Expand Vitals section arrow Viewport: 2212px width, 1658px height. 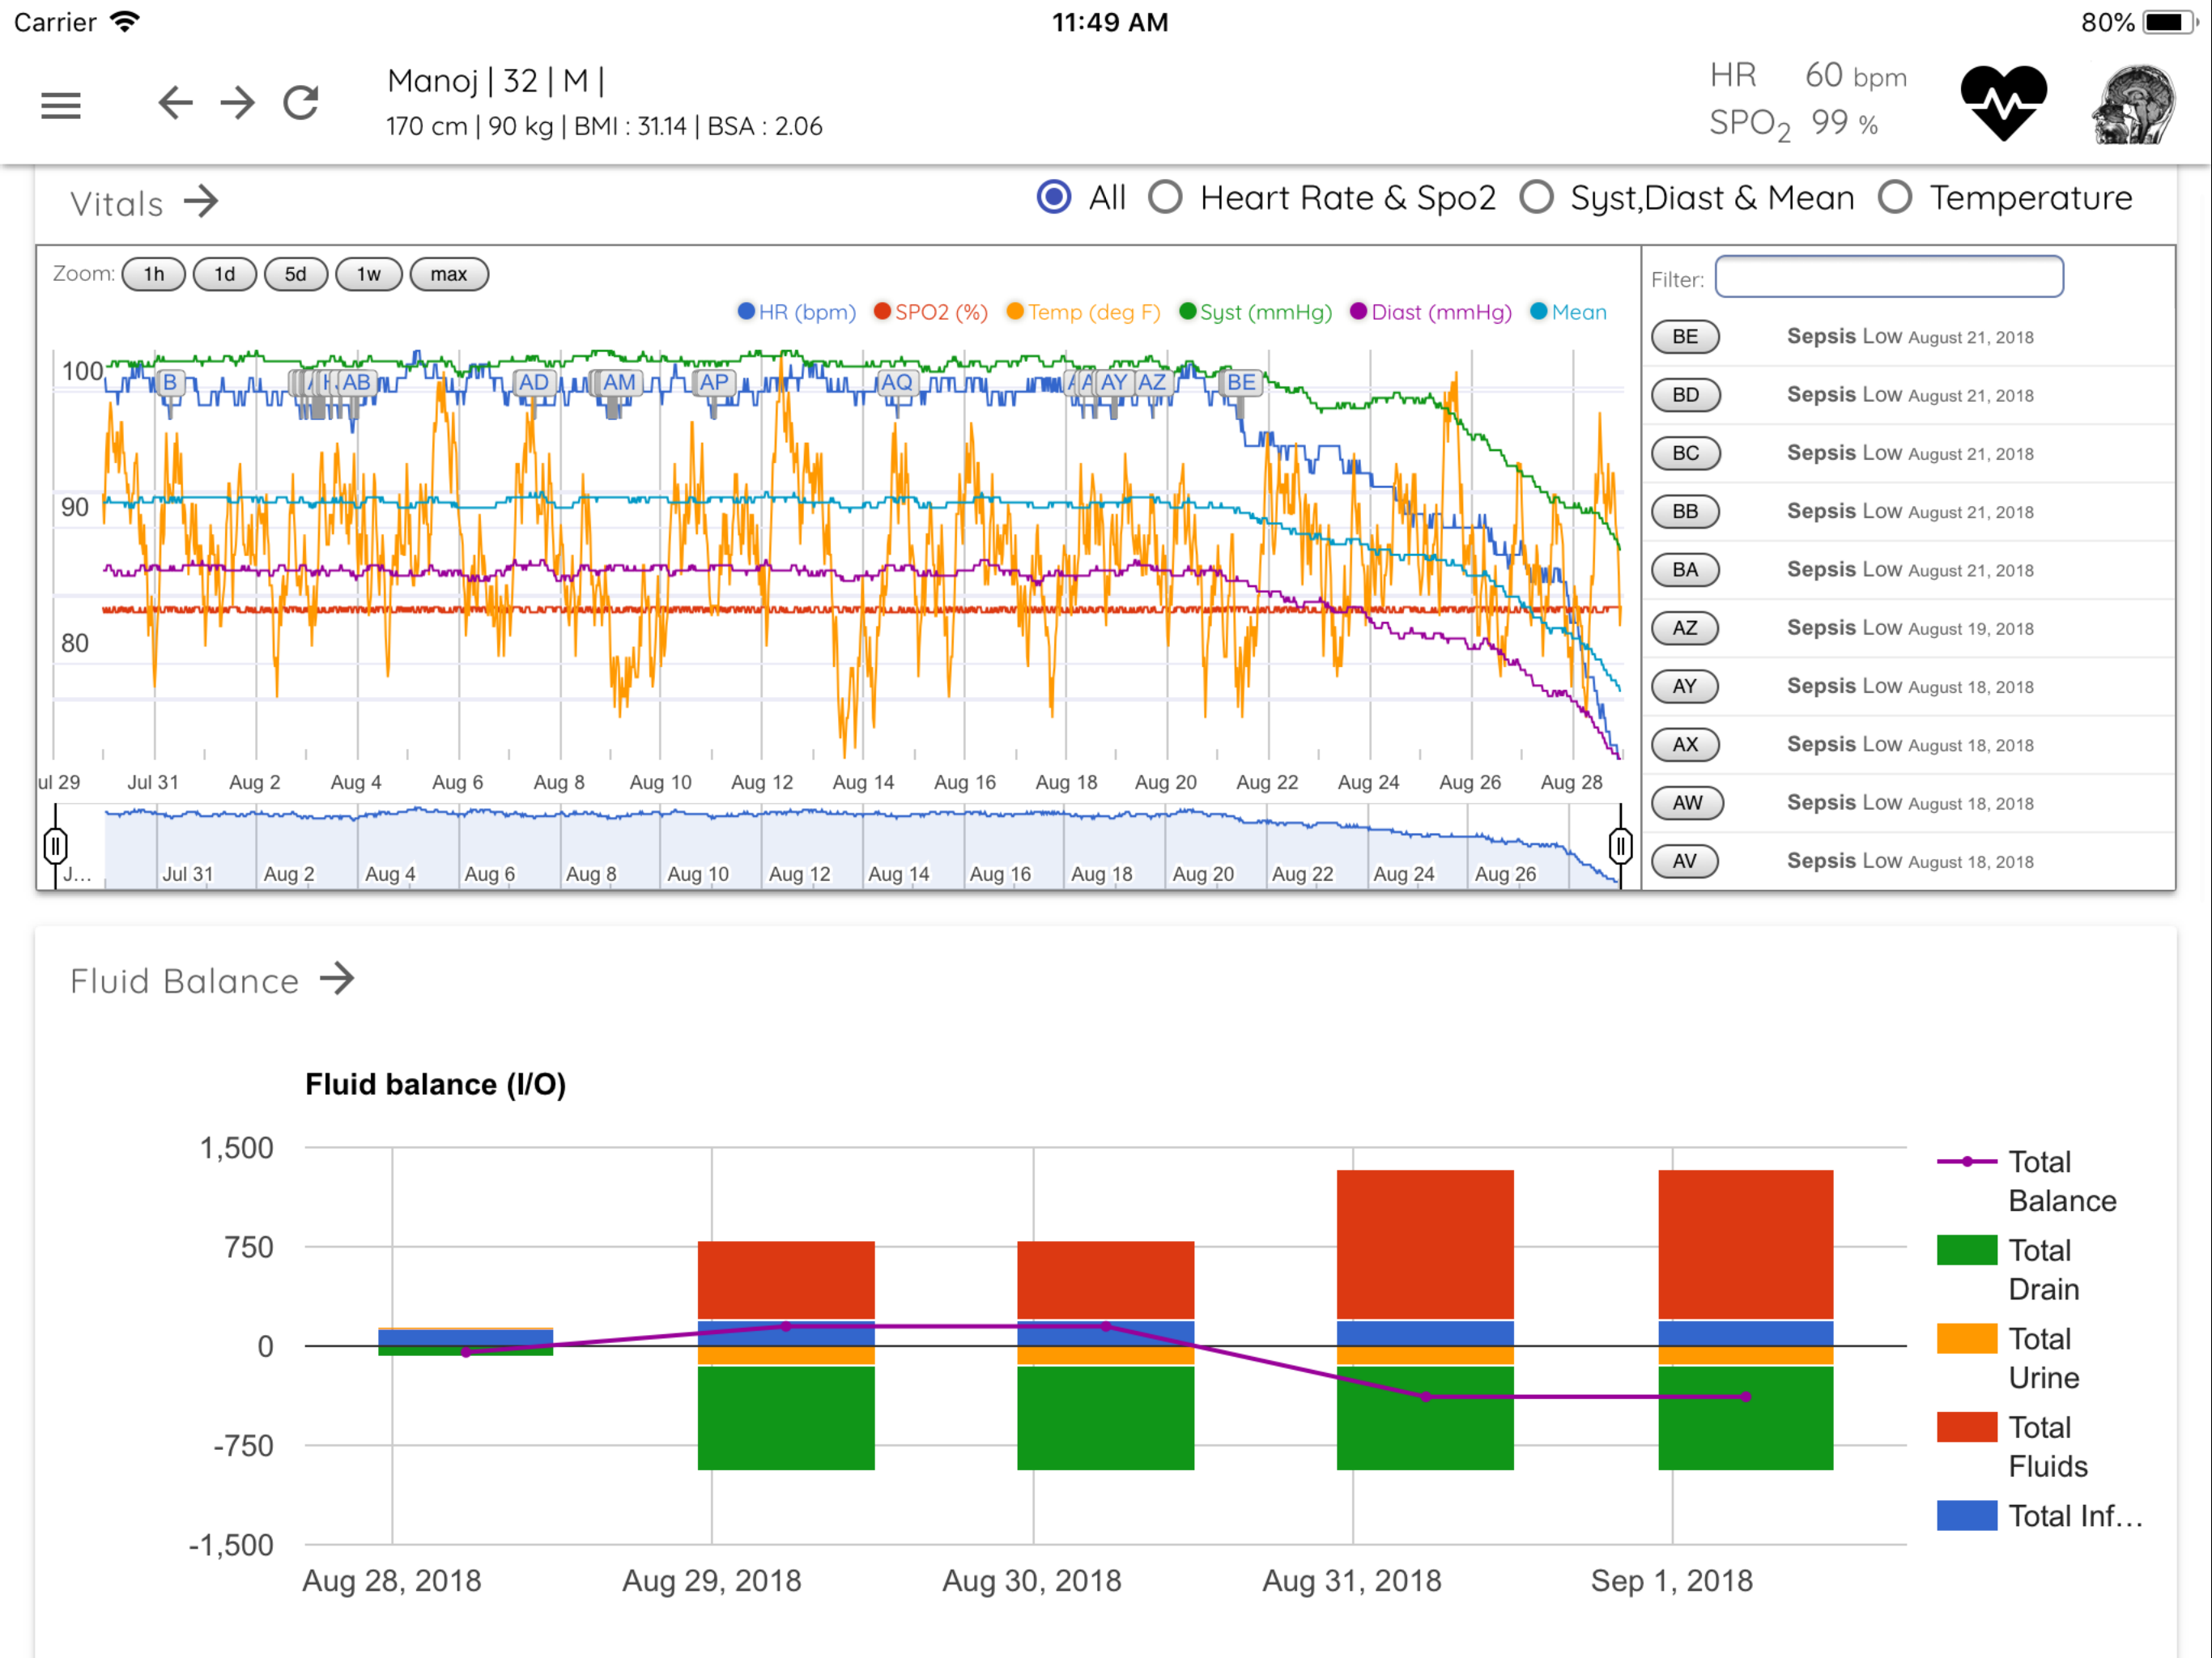tap(201, 202)
